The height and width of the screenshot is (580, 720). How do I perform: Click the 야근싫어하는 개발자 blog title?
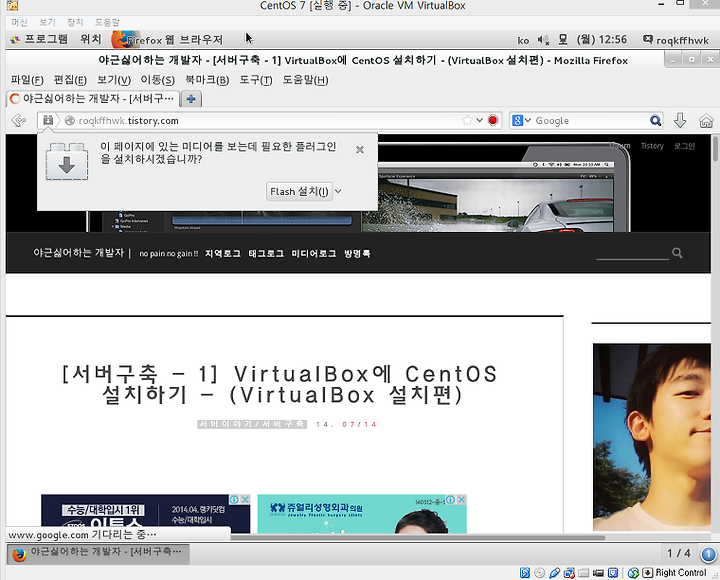[x=79, y=253]
